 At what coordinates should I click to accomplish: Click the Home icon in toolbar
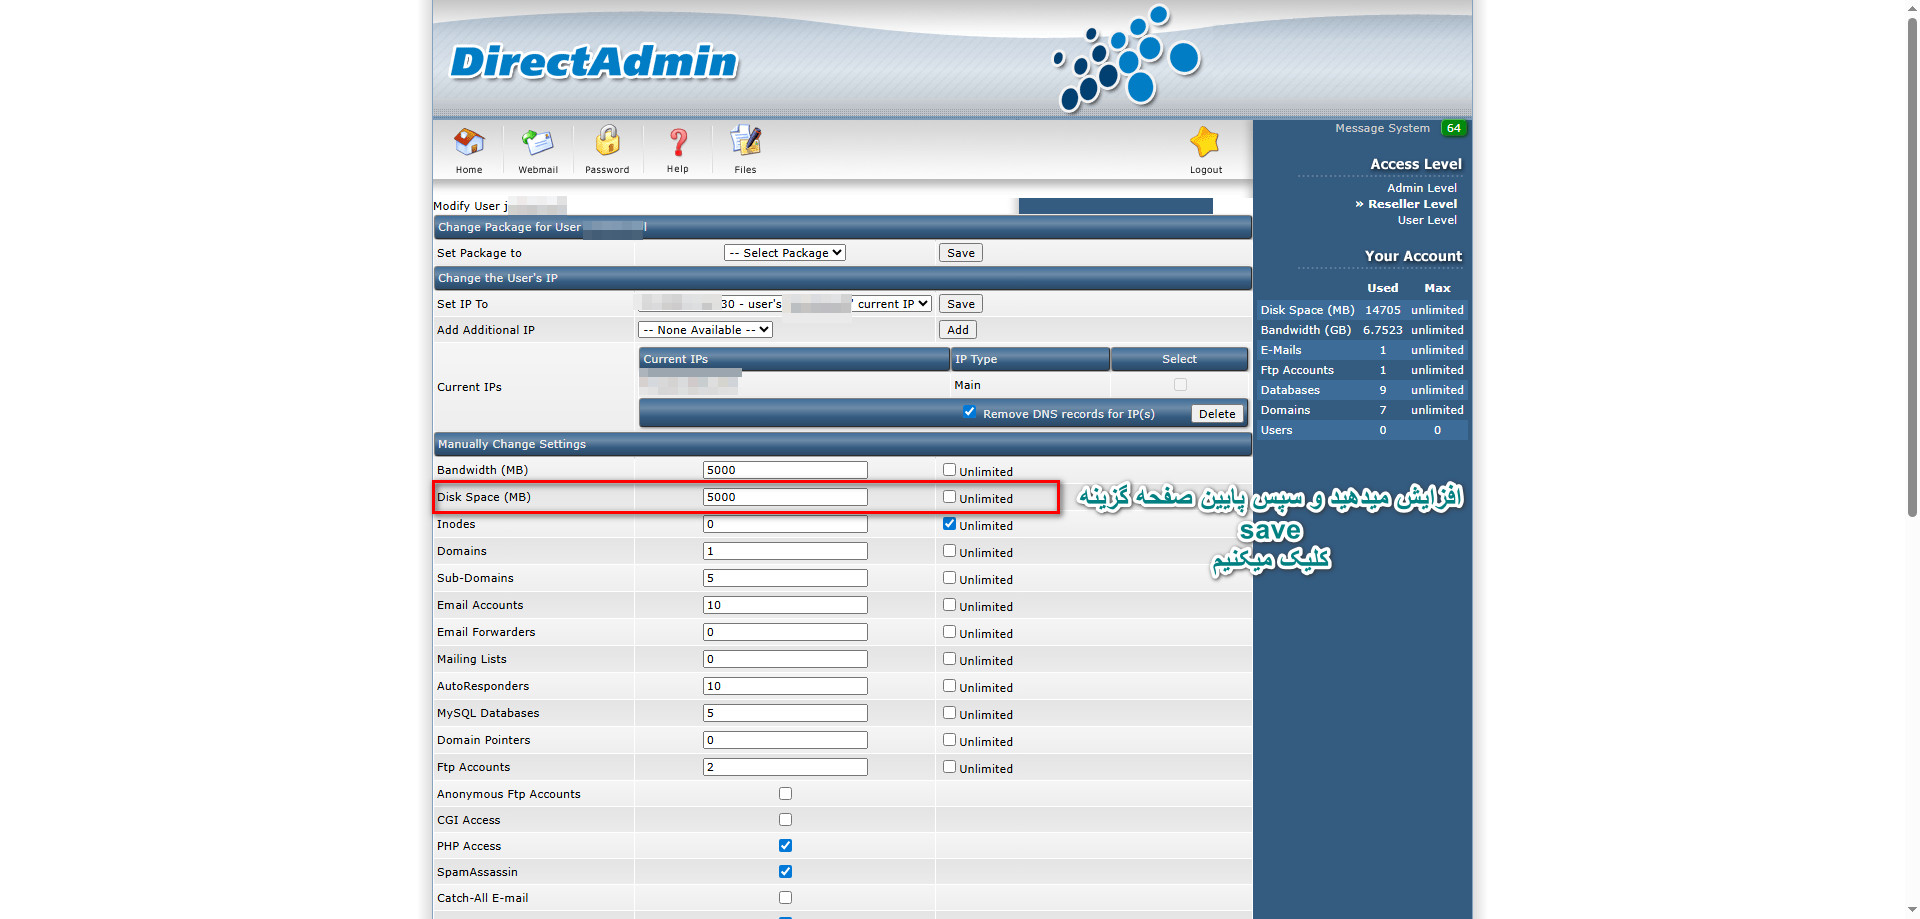(x=469, y=143)
